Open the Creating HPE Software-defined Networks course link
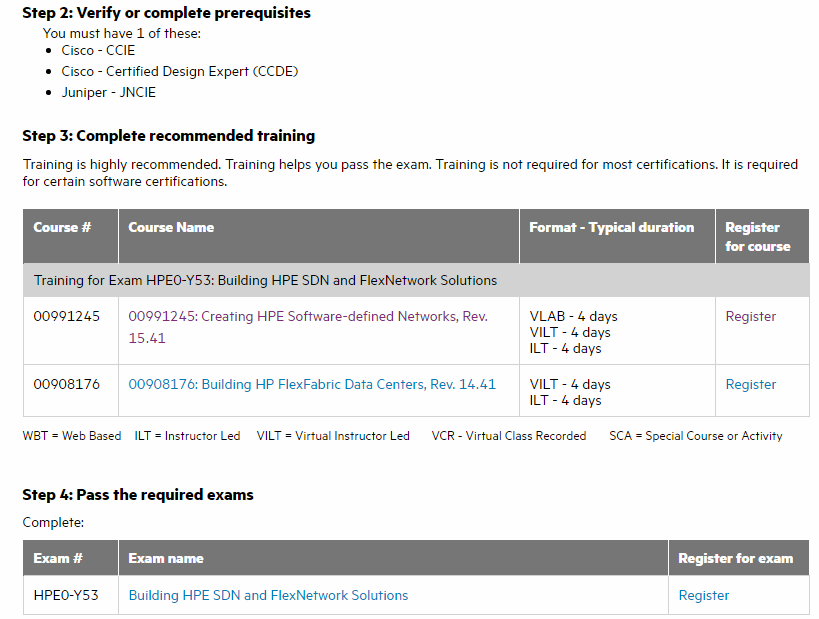This screenshot has height=619, width=819. point(308,327)
